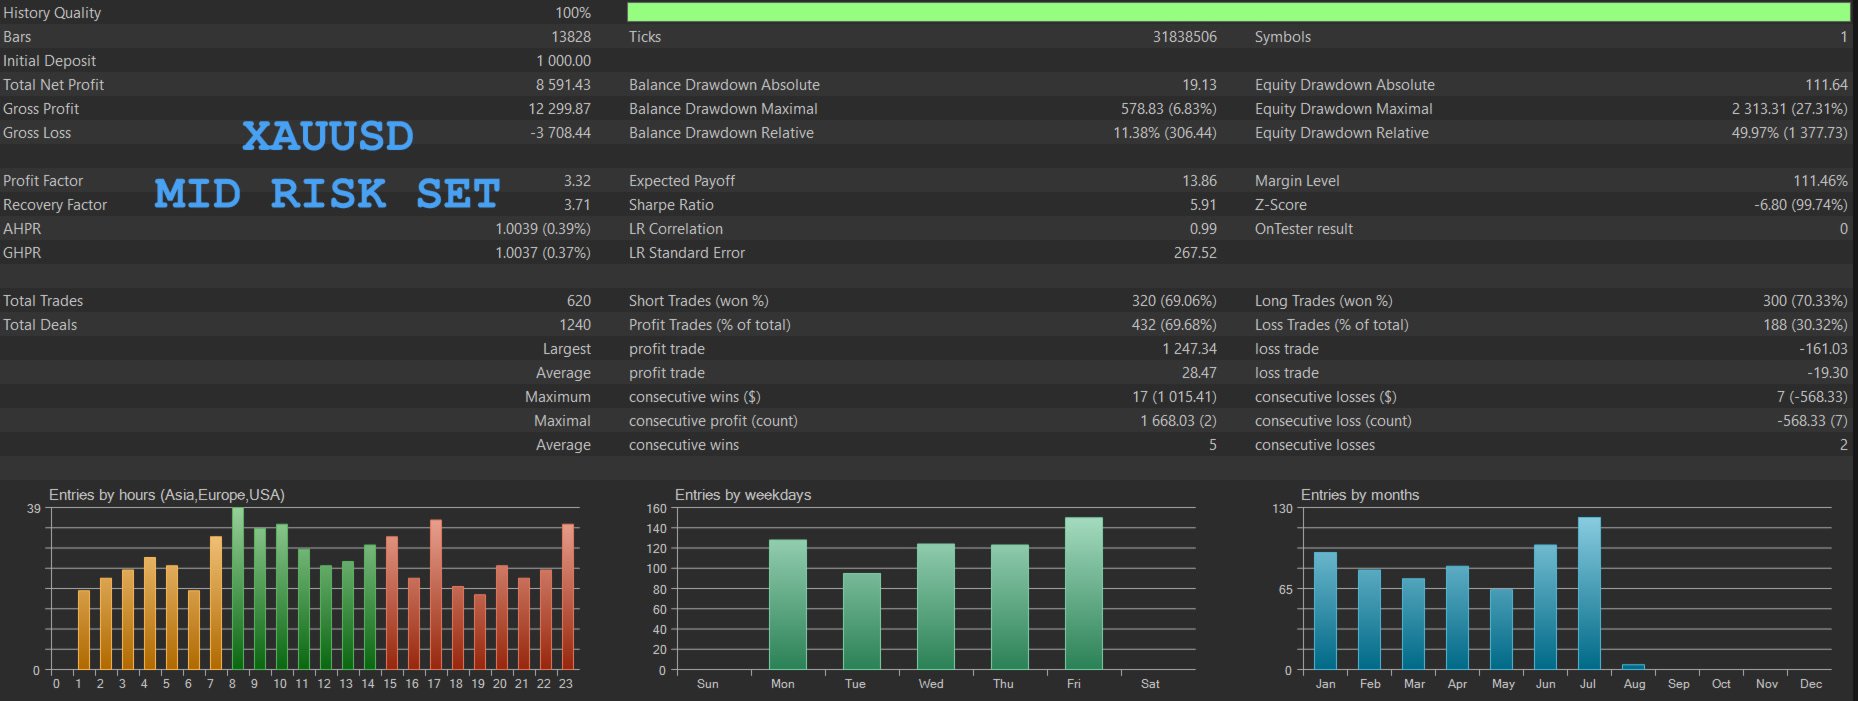The height and width of the screenshot is (701, 1858).
Task: Select the Initial Deposit value 1 000.00
Action: pyautogui.click(x=564, y=61)
